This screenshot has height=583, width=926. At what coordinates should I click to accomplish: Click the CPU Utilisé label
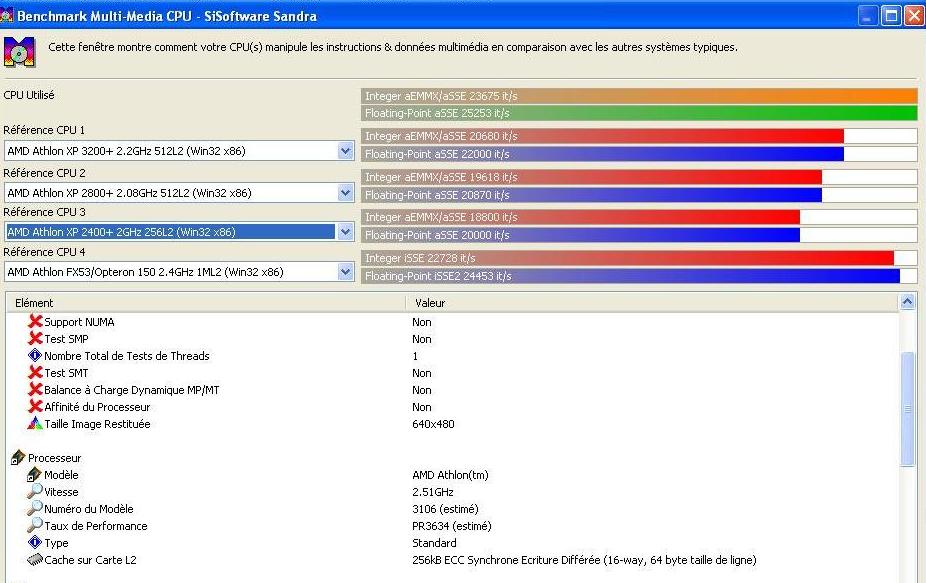click(x=29, y=95)
